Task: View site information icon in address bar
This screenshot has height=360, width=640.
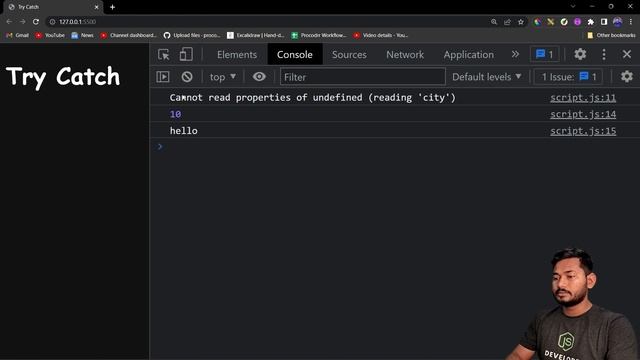Action: (52, 22)
